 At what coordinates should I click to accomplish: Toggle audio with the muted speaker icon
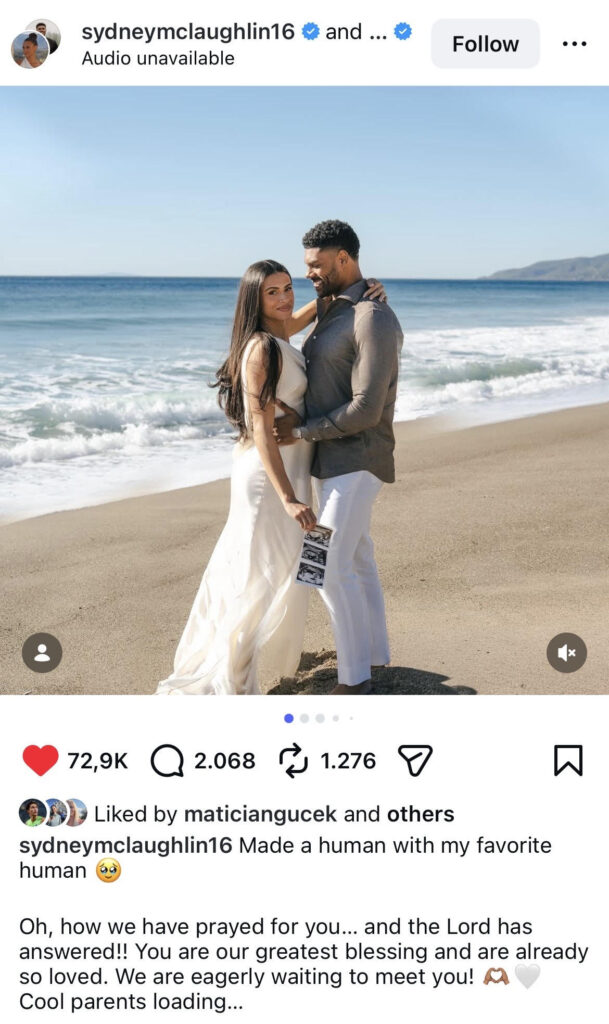(x=567, y=652)
